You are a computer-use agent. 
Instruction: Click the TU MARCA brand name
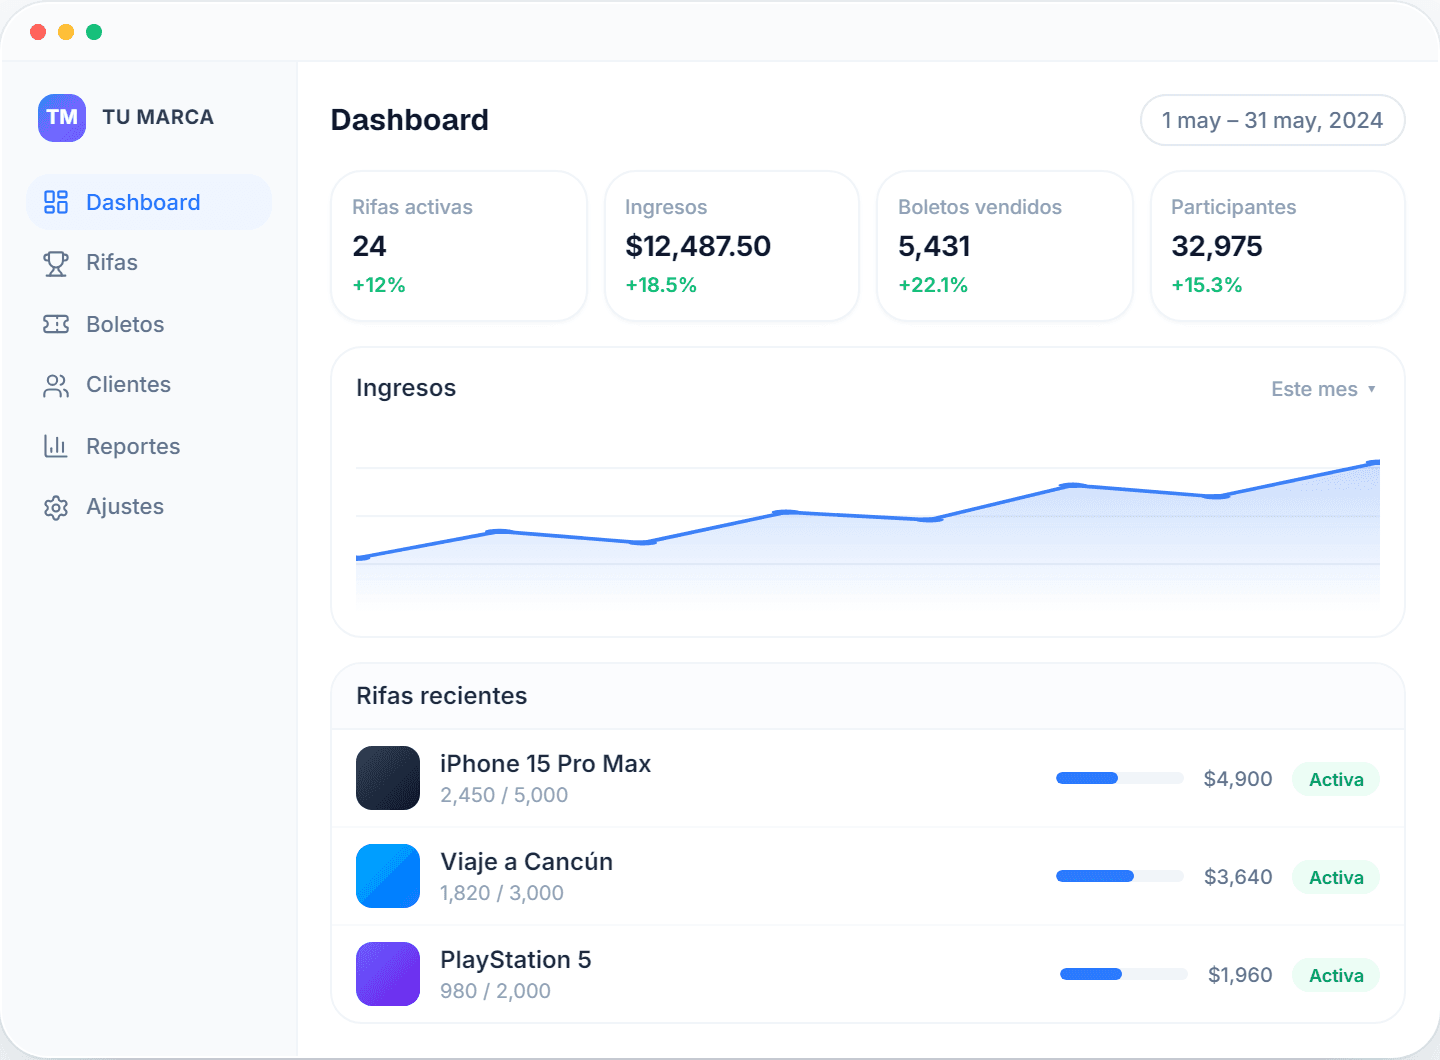pos(158,117)
